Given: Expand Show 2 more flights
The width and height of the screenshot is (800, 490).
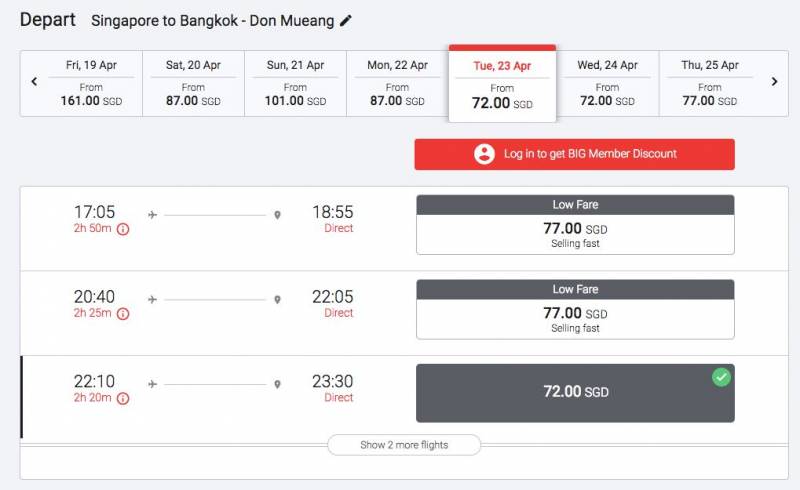Looking at the screenshot, I should point(404,445).
